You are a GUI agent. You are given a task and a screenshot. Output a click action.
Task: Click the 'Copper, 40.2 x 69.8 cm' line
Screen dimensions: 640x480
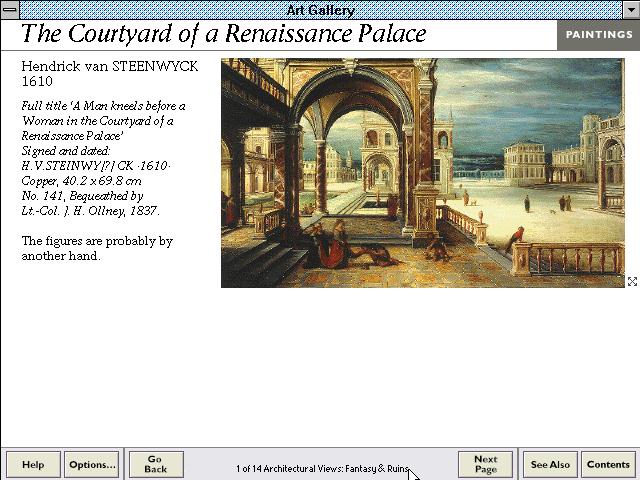(82, 181)
